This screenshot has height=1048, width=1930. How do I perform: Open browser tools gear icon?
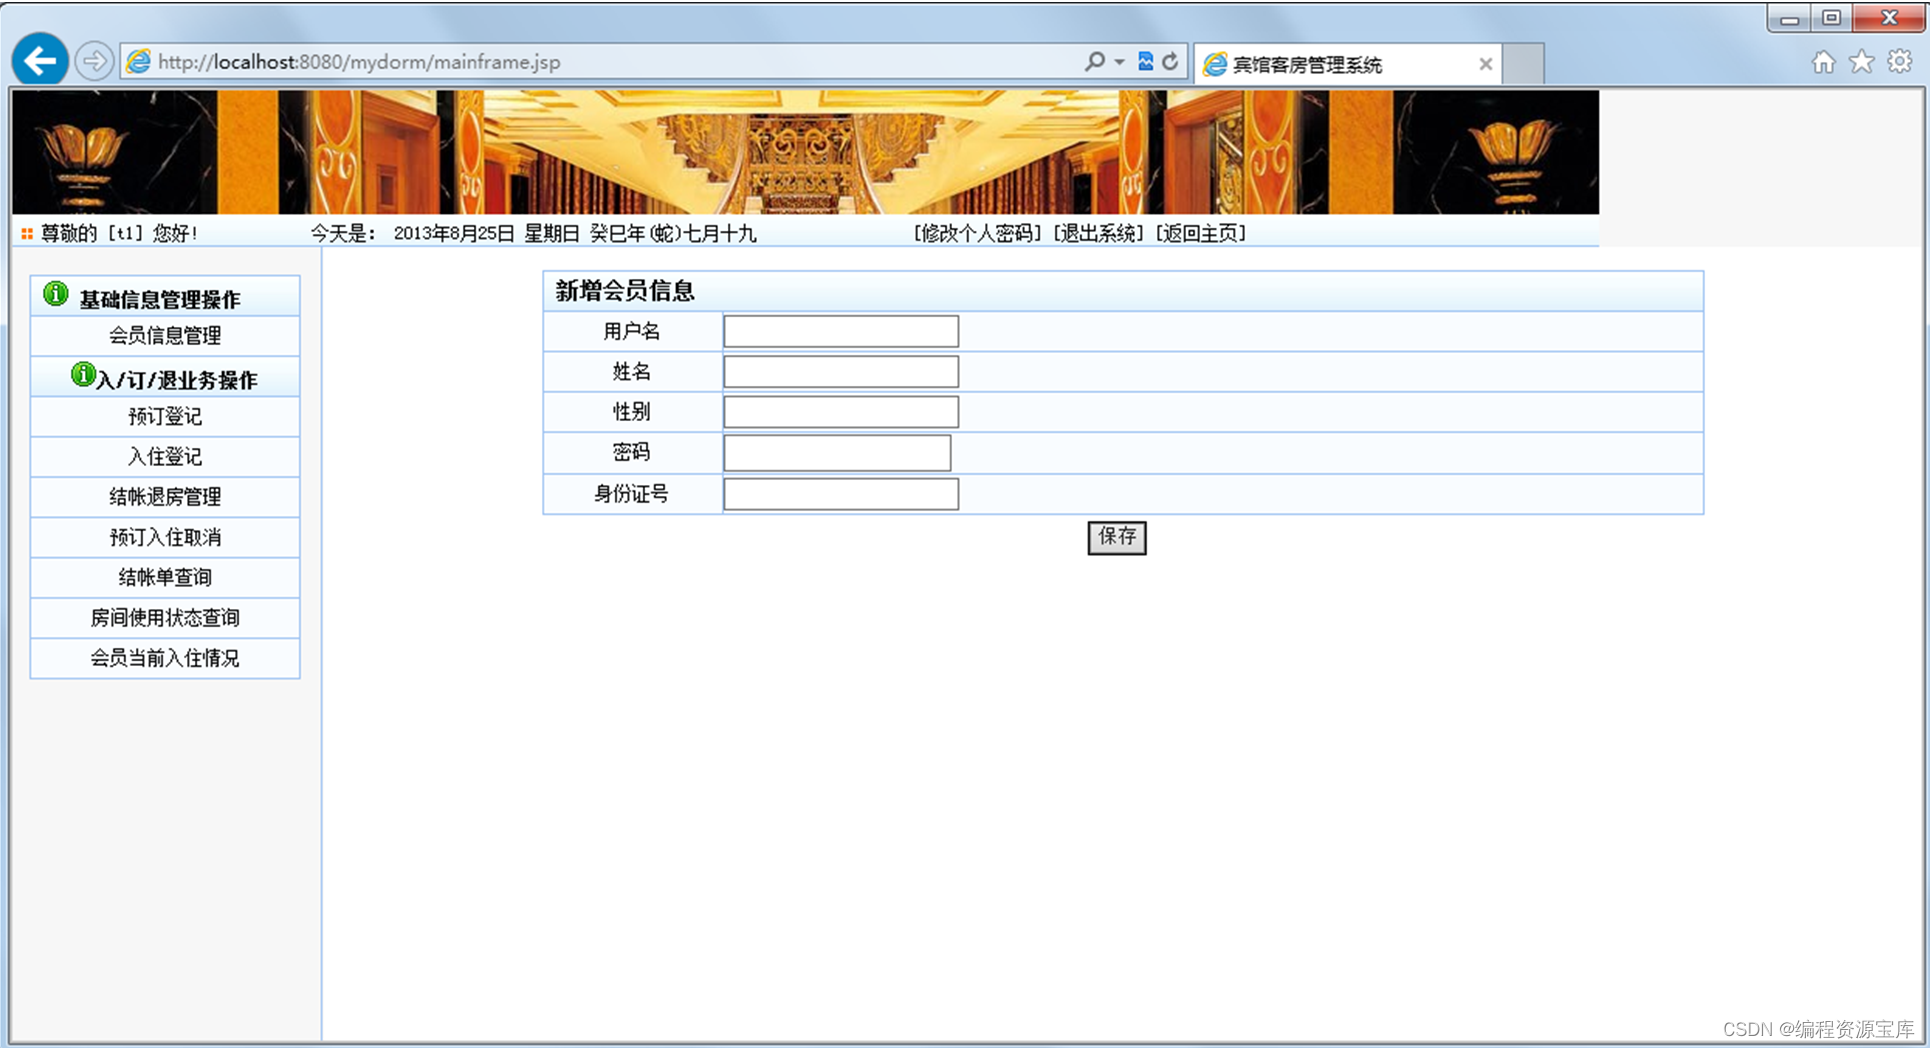click(1900, 62)
